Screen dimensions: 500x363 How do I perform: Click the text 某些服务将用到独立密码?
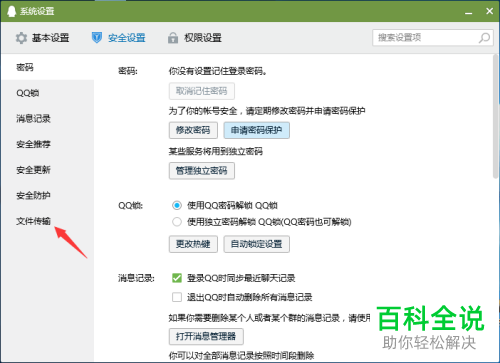(x=216, y=152)
